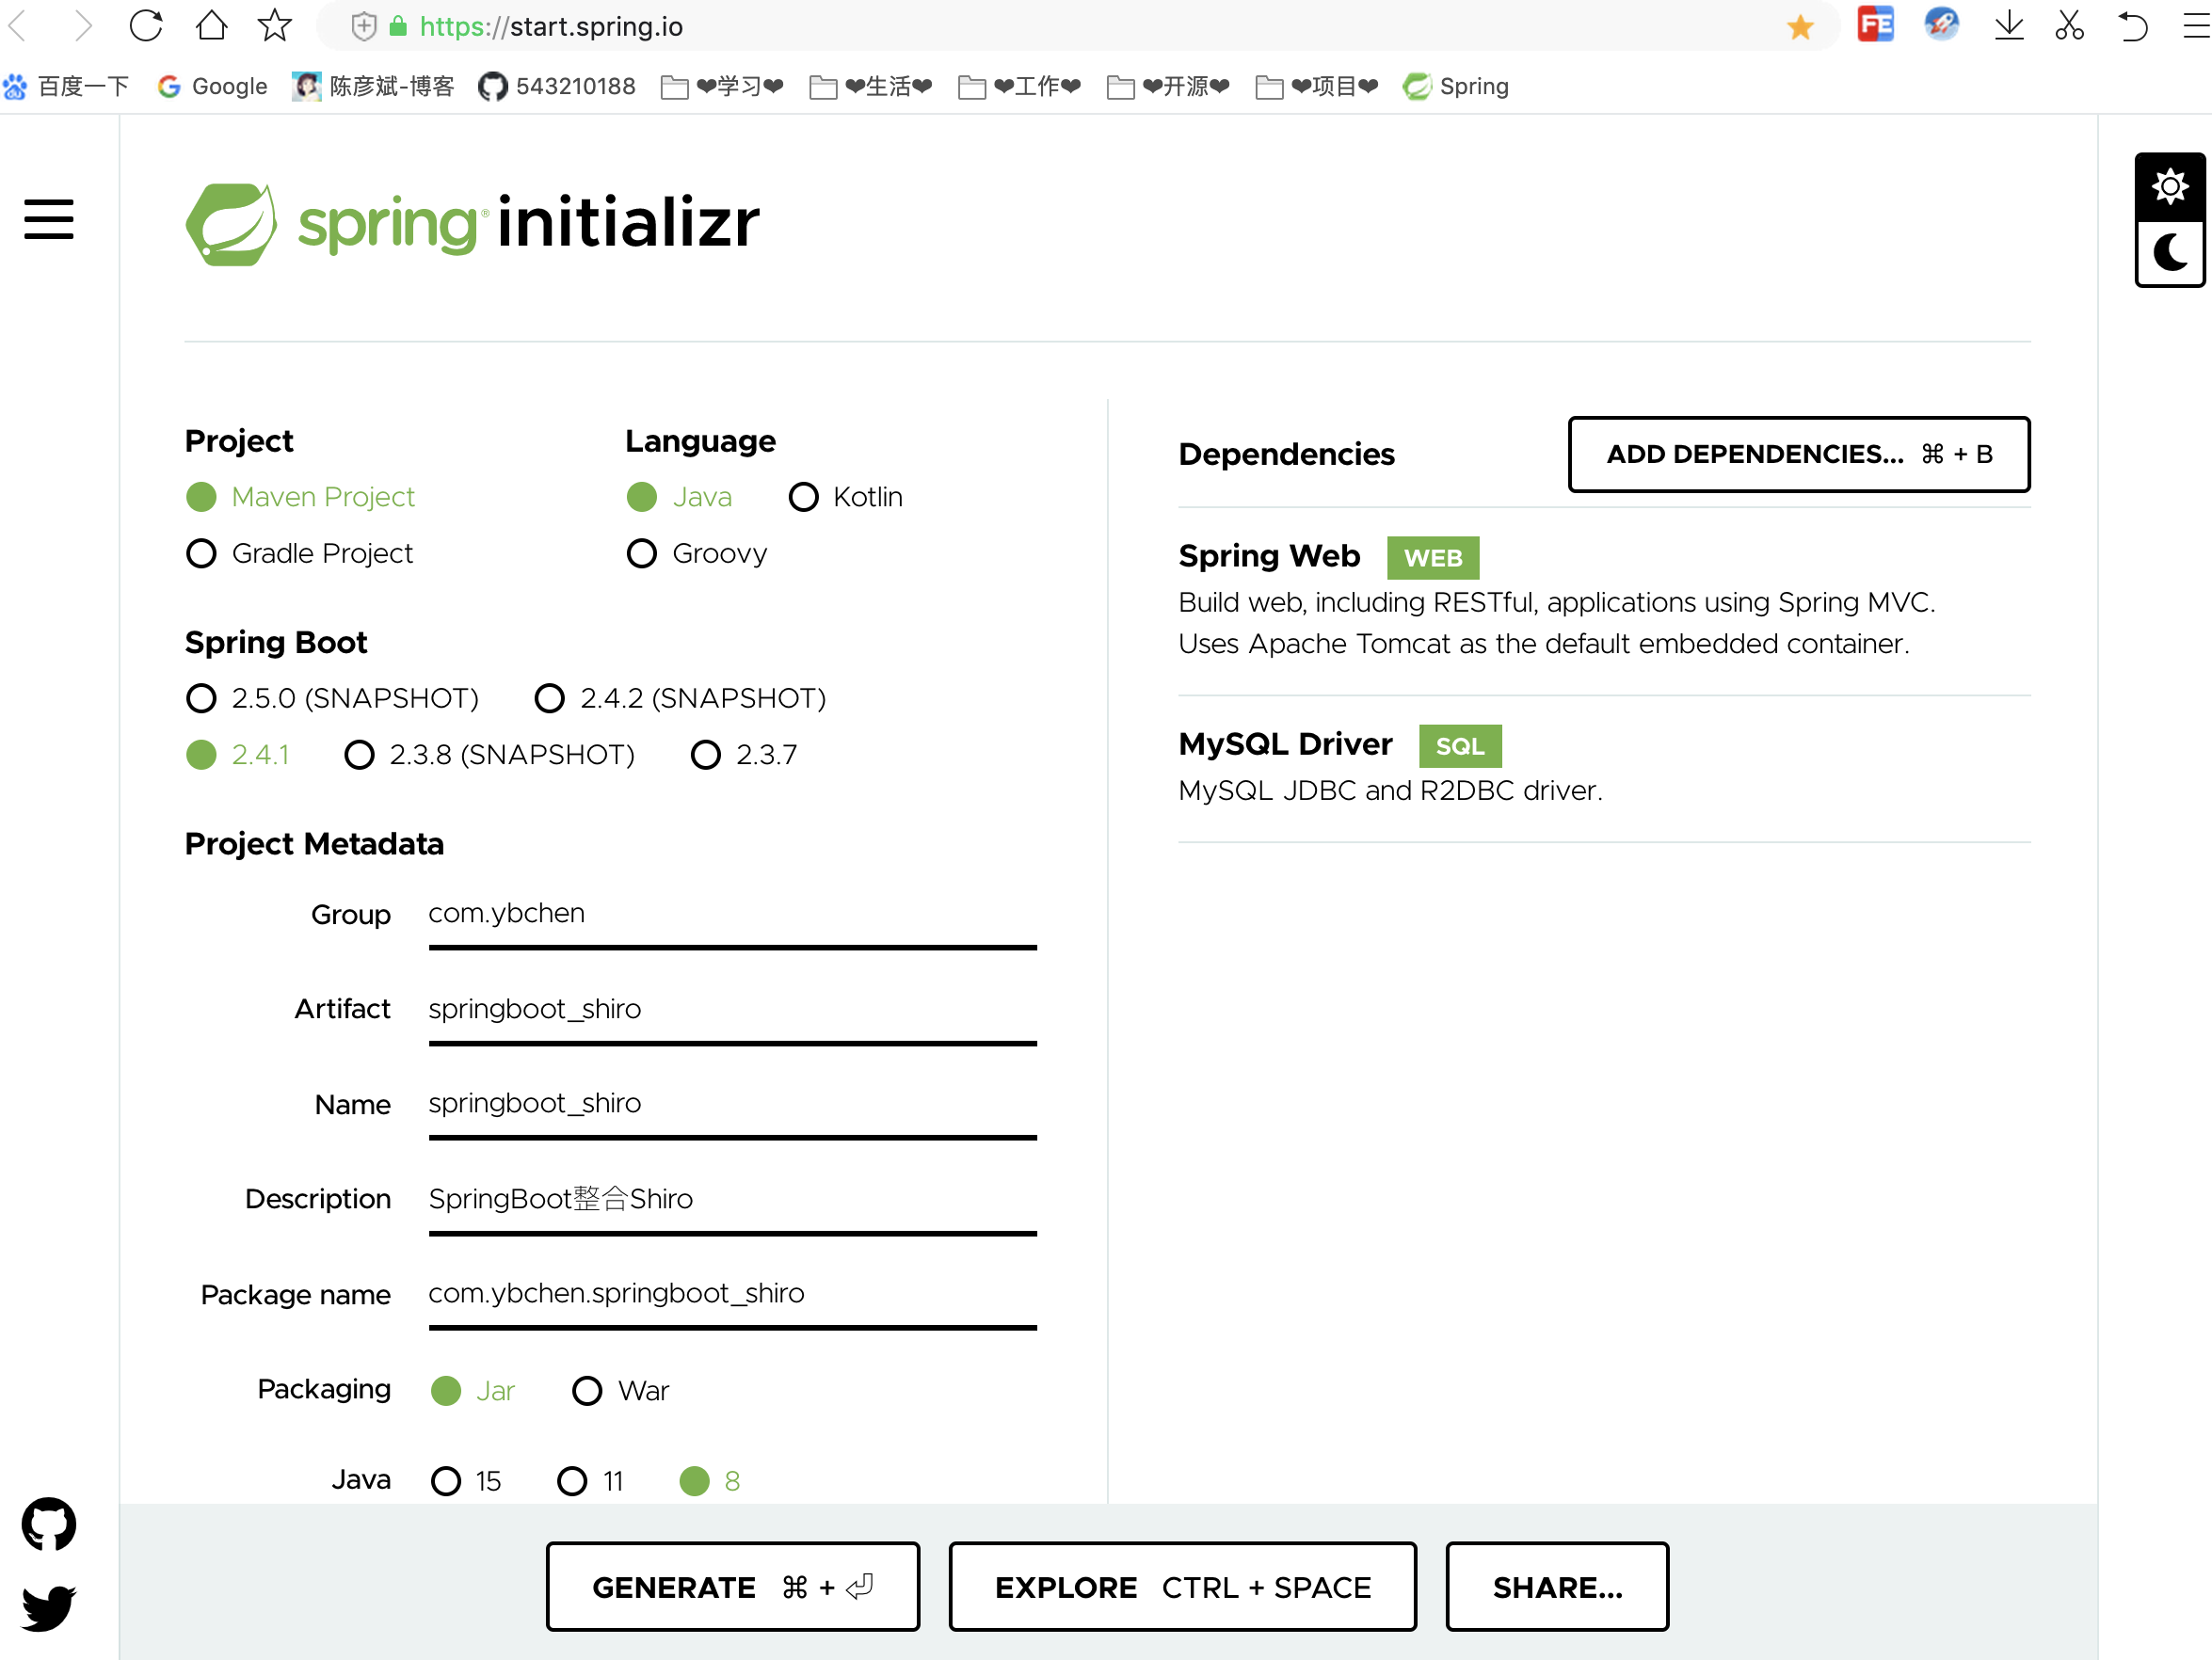2212x1660 pixels.
Task: Expand the 开源 bookmark folder
Action: tap(1169, 87)
